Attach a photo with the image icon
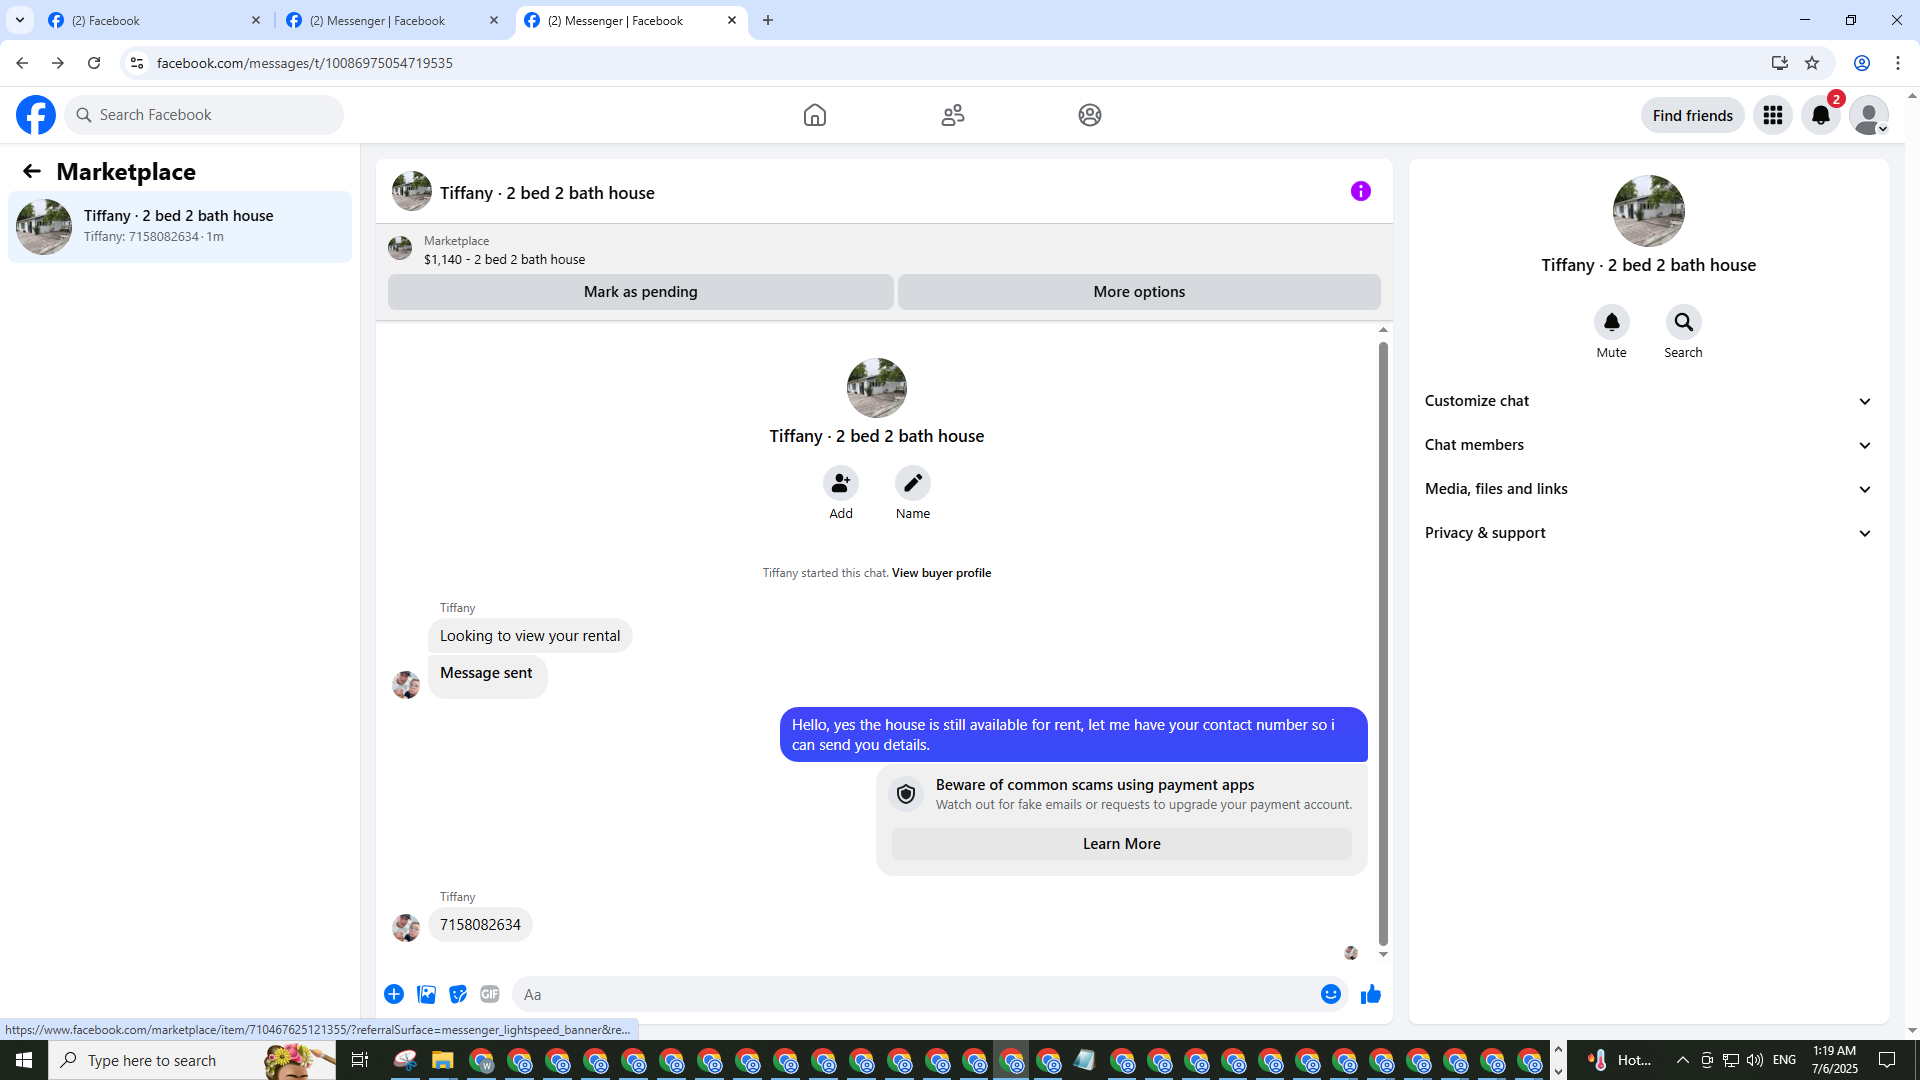The image size is (1920, 1080). coord(426,994)
